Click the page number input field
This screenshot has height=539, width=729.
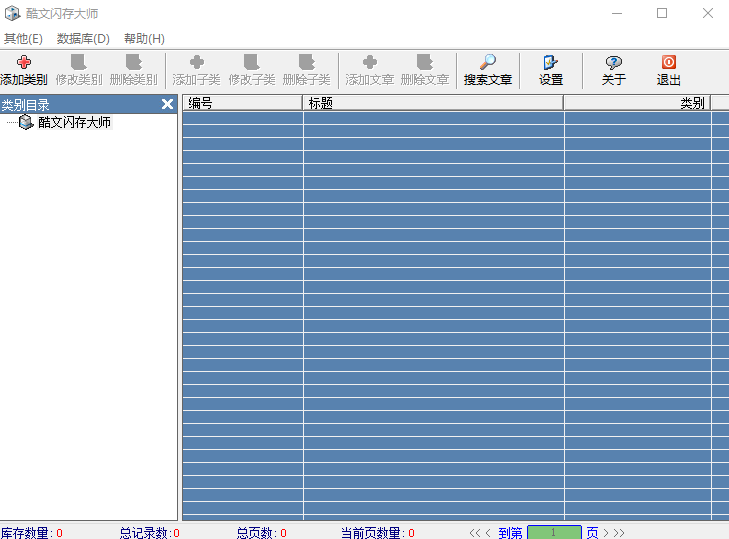click(x=554, y=532)
